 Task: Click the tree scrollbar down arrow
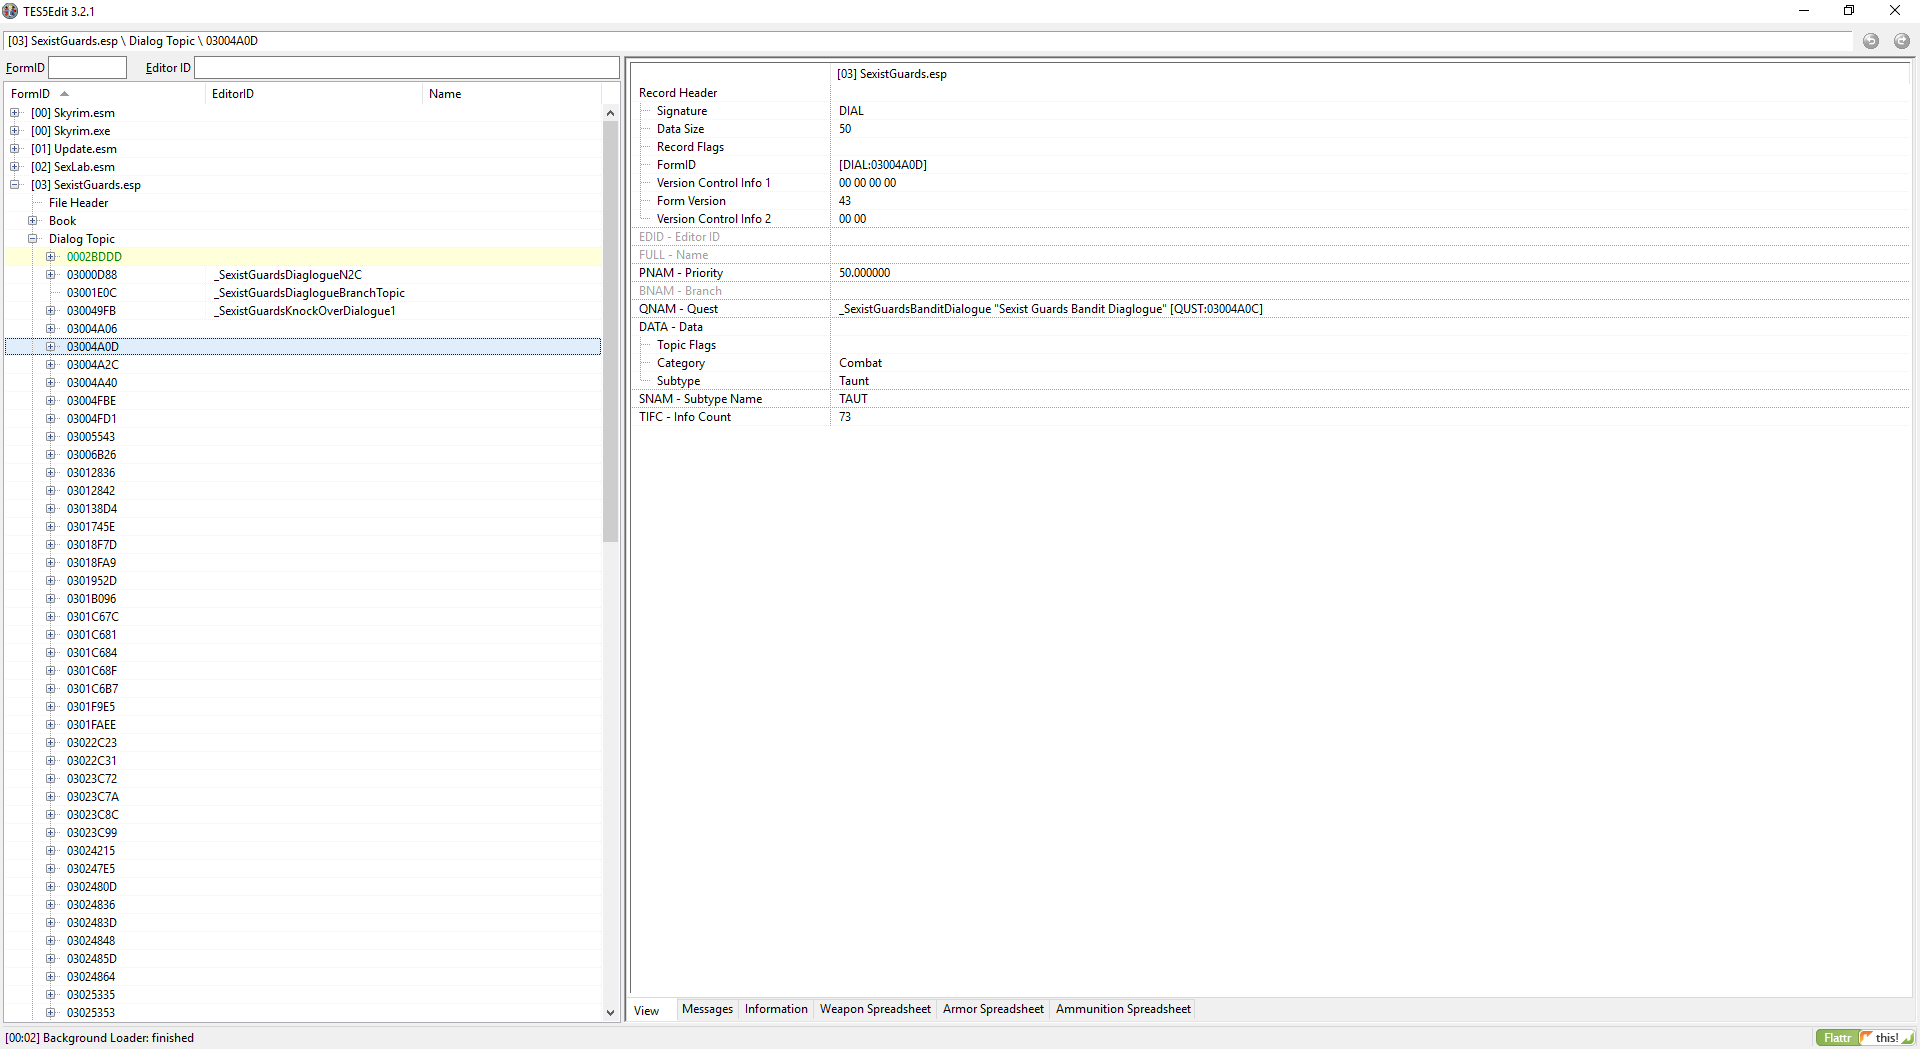click(610, 1012)
